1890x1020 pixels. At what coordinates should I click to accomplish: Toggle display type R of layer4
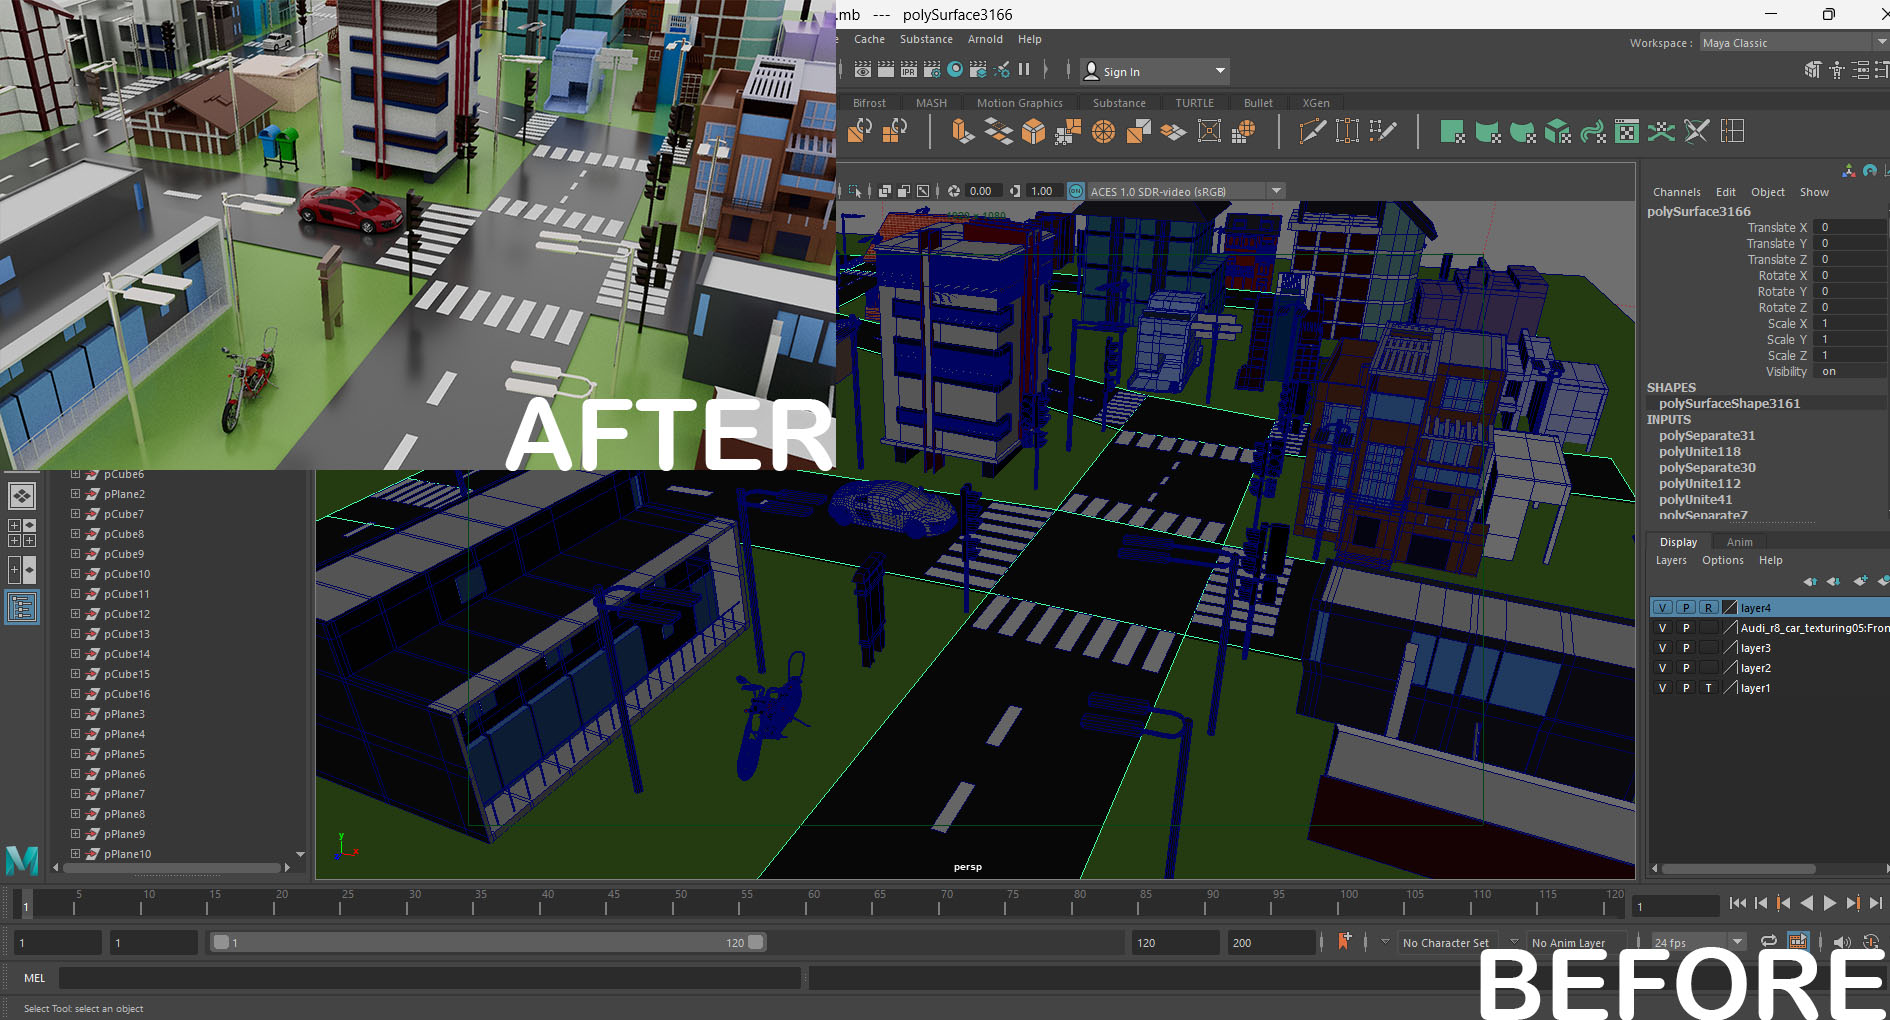pyautogui.click(x=1709, y=608)
